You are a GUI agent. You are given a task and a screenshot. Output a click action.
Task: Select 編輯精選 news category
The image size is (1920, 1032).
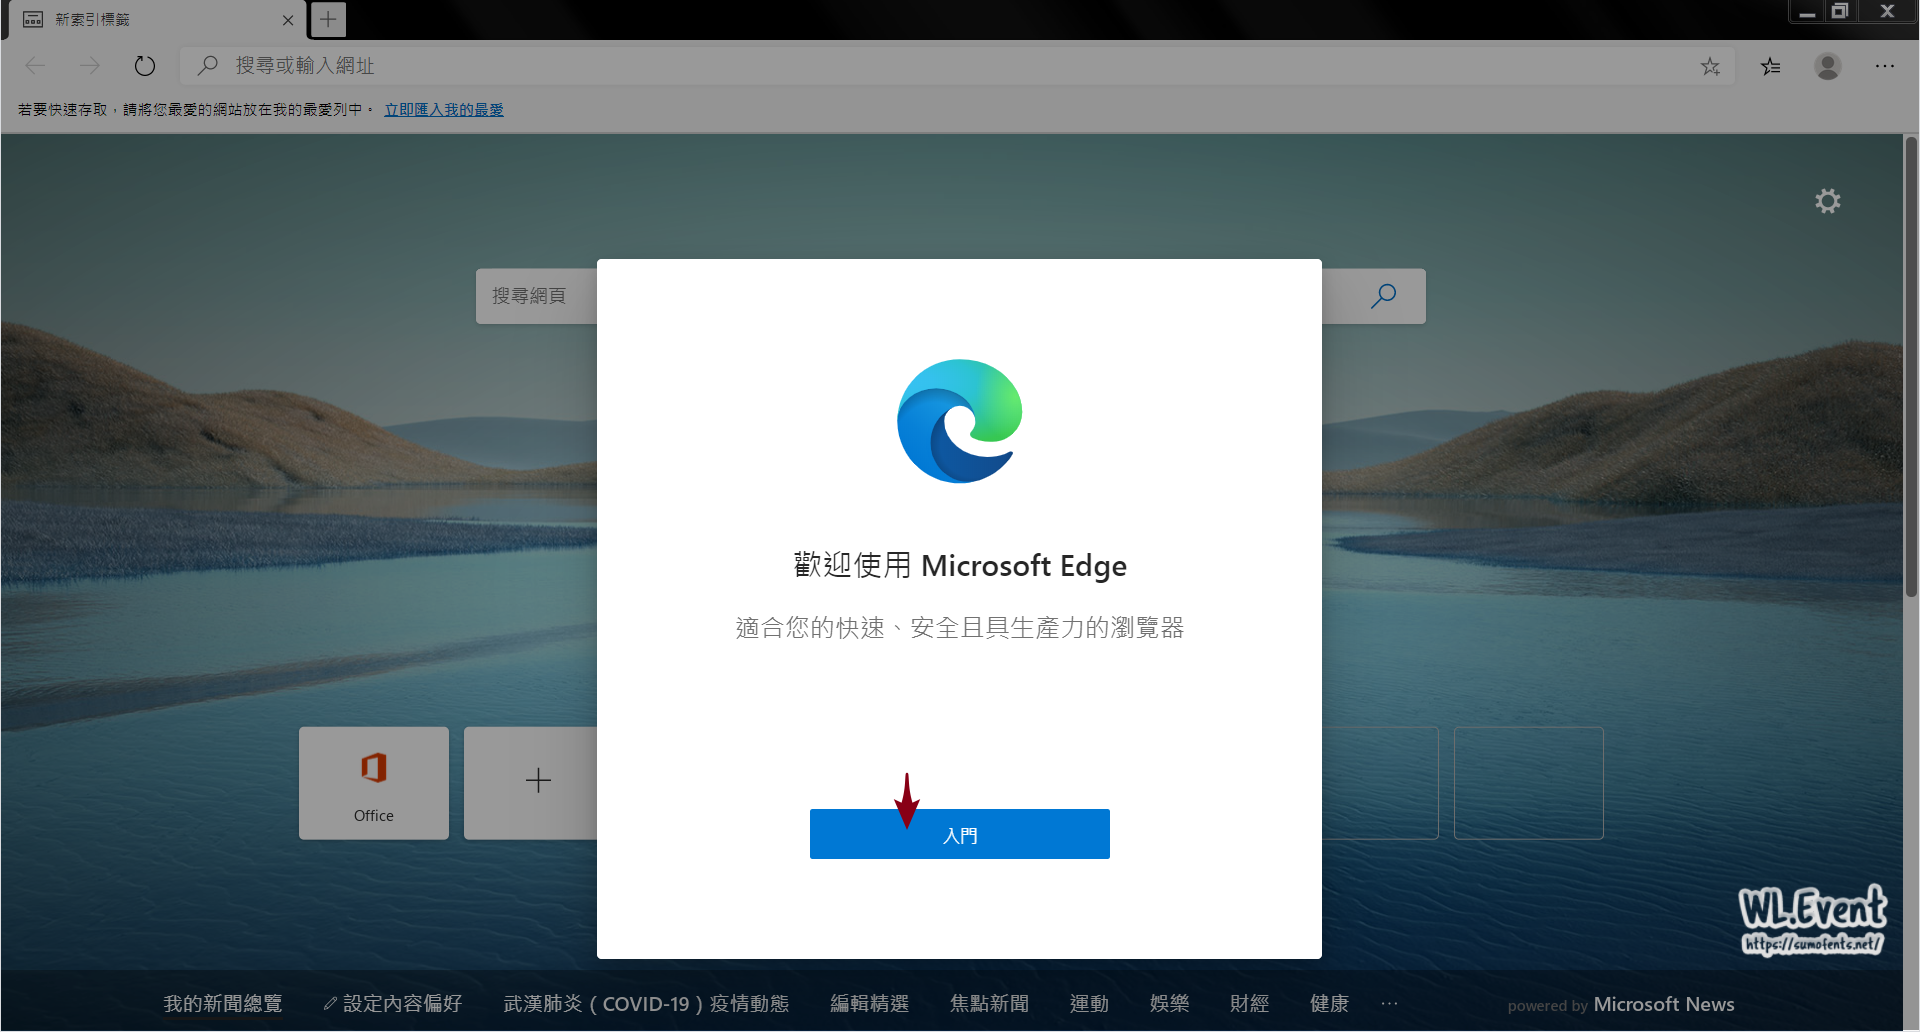pos(869,1004)
